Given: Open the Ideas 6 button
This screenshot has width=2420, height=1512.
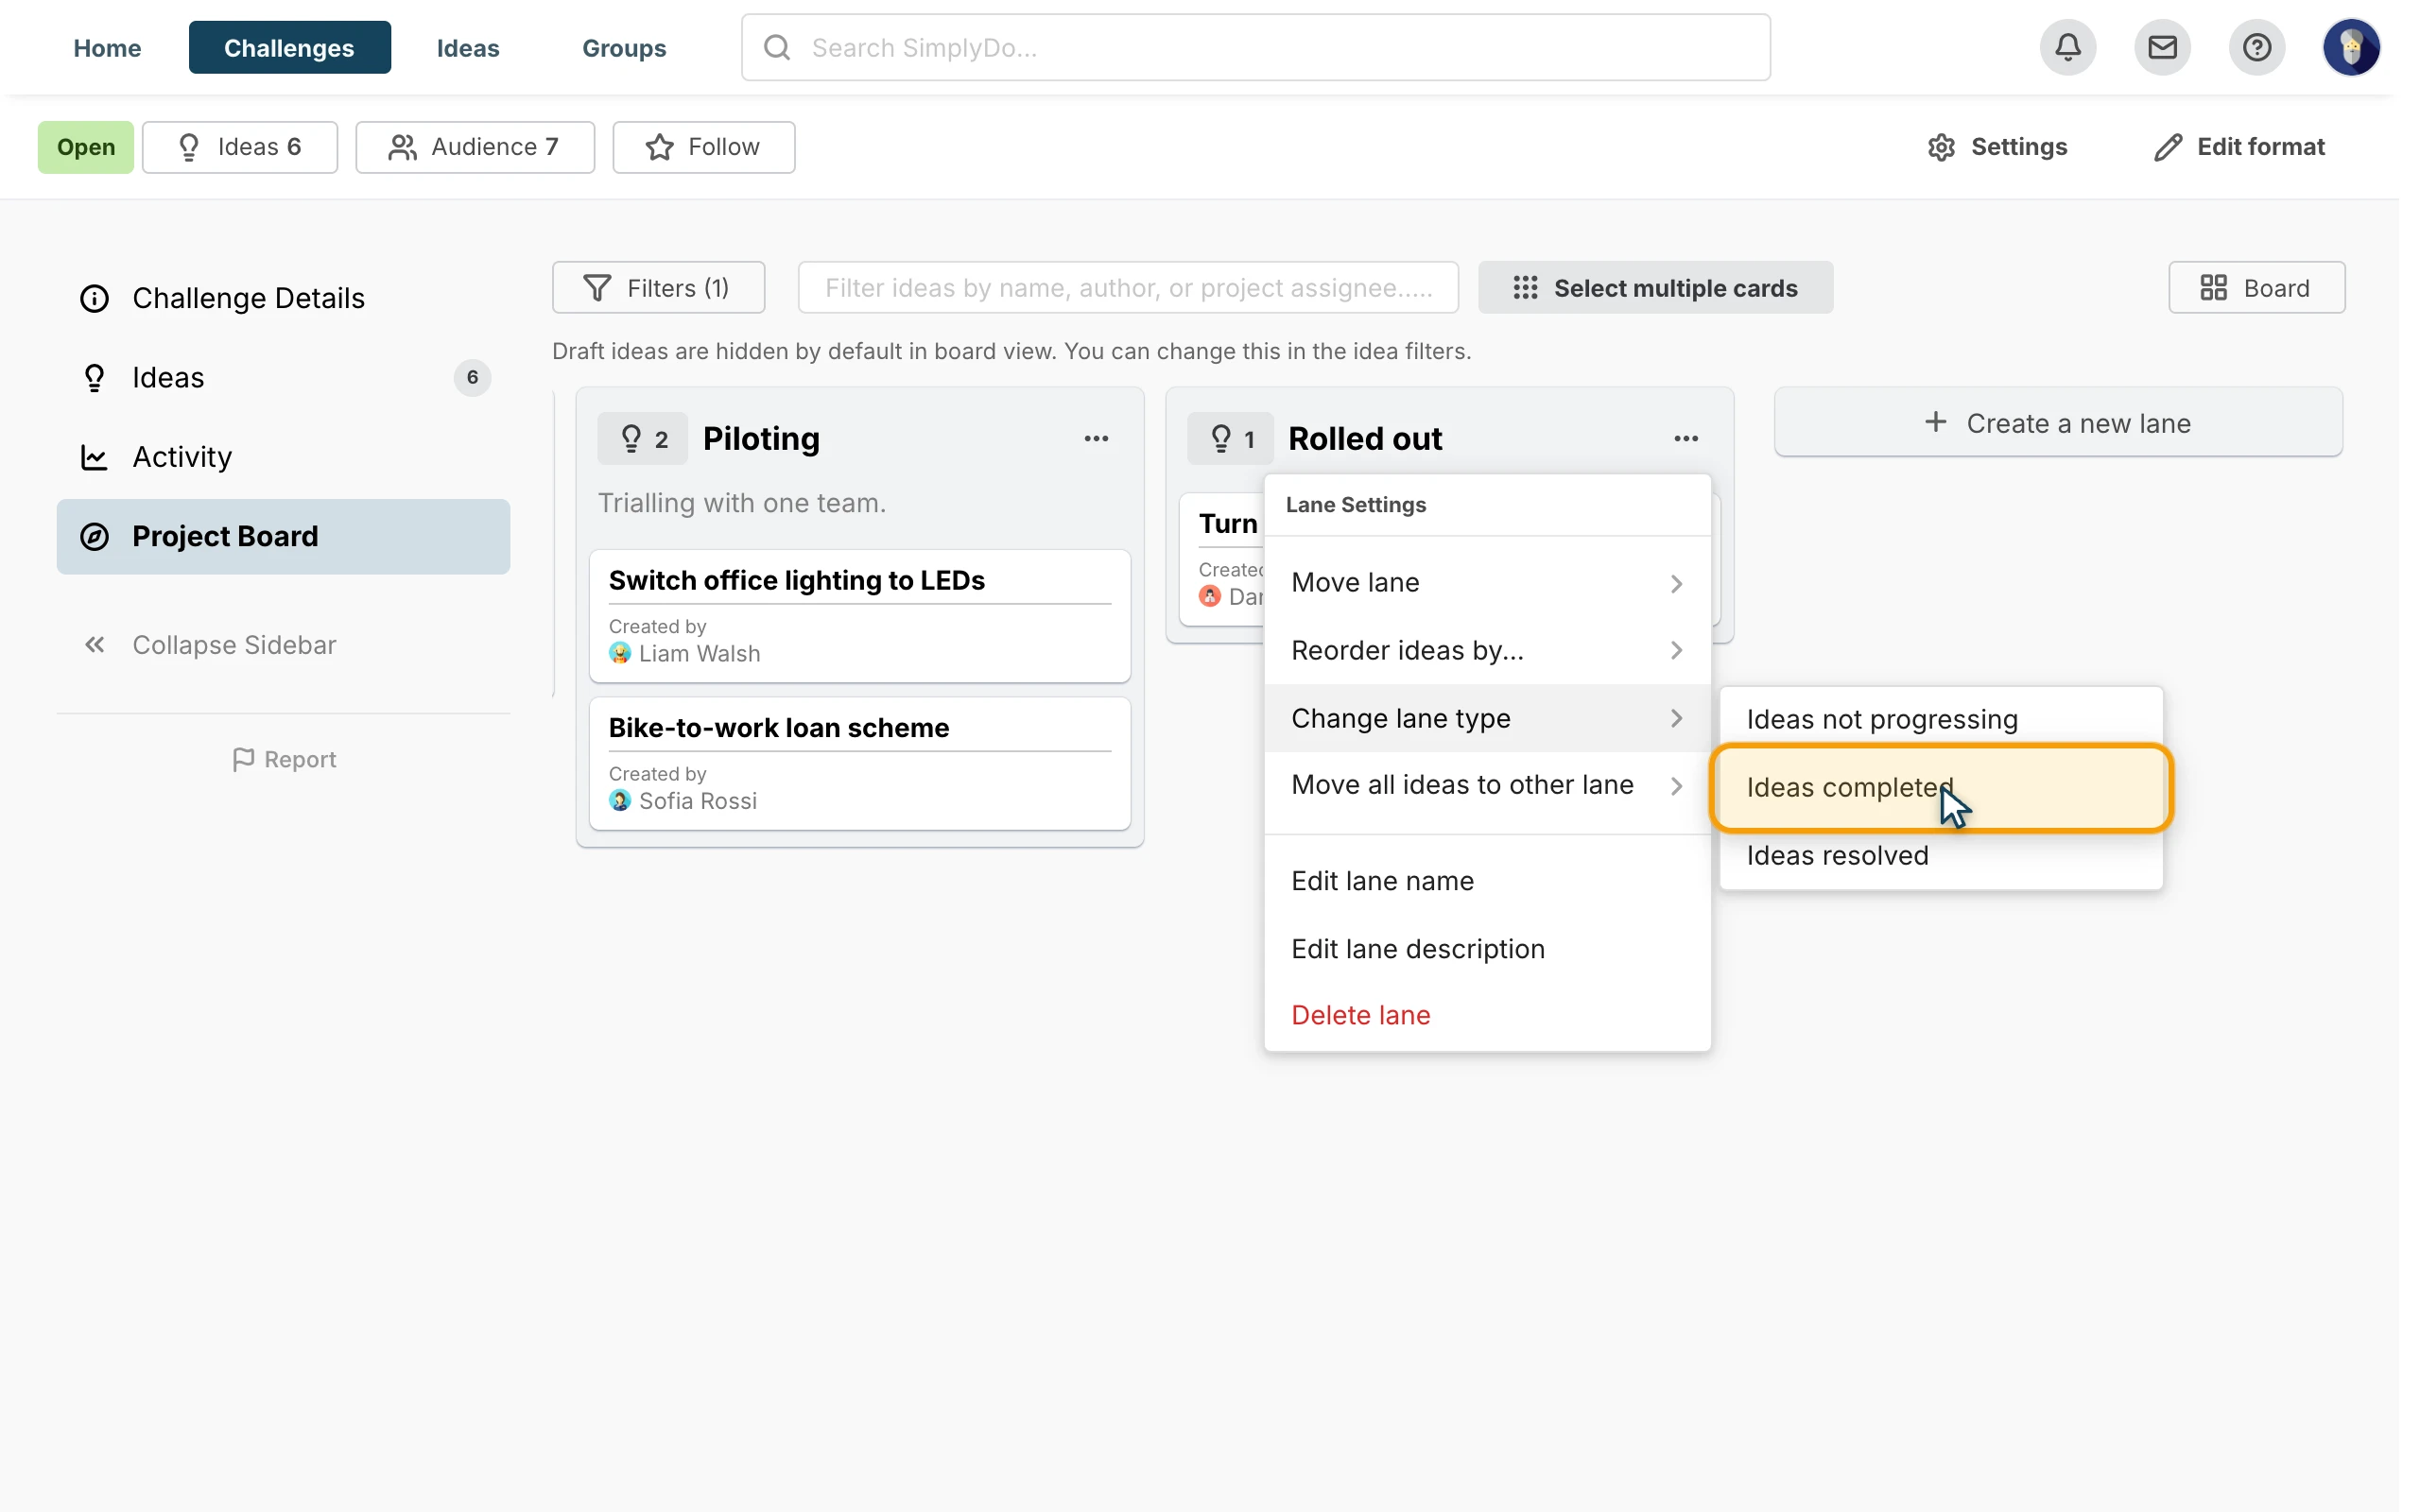Looking at the screenshot, I should click(x=240, y=147).
